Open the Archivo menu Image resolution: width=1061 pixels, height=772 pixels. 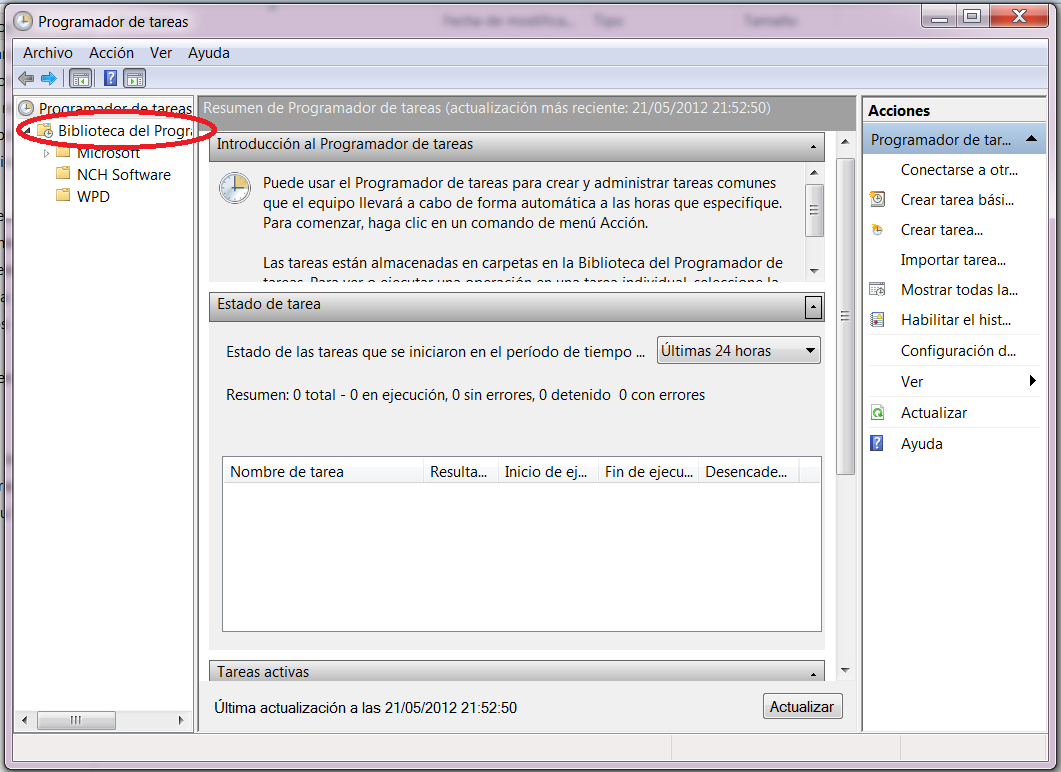point(48,53)
